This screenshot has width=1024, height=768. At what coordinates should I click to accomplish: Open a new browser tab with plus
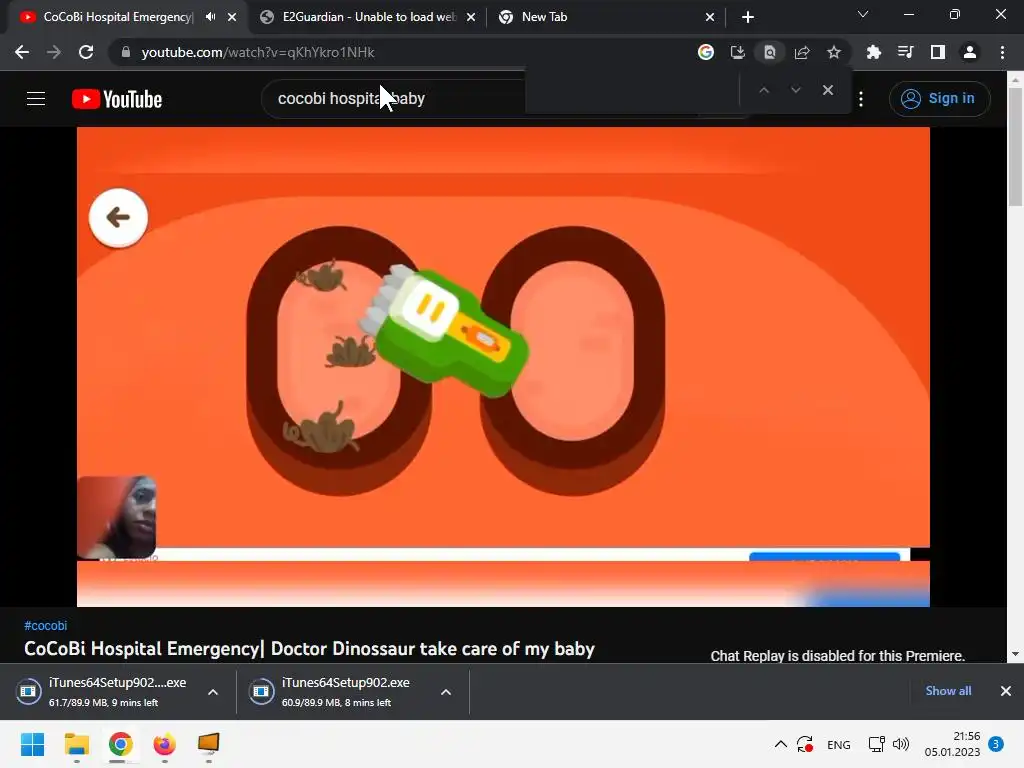tap(748, 17)
